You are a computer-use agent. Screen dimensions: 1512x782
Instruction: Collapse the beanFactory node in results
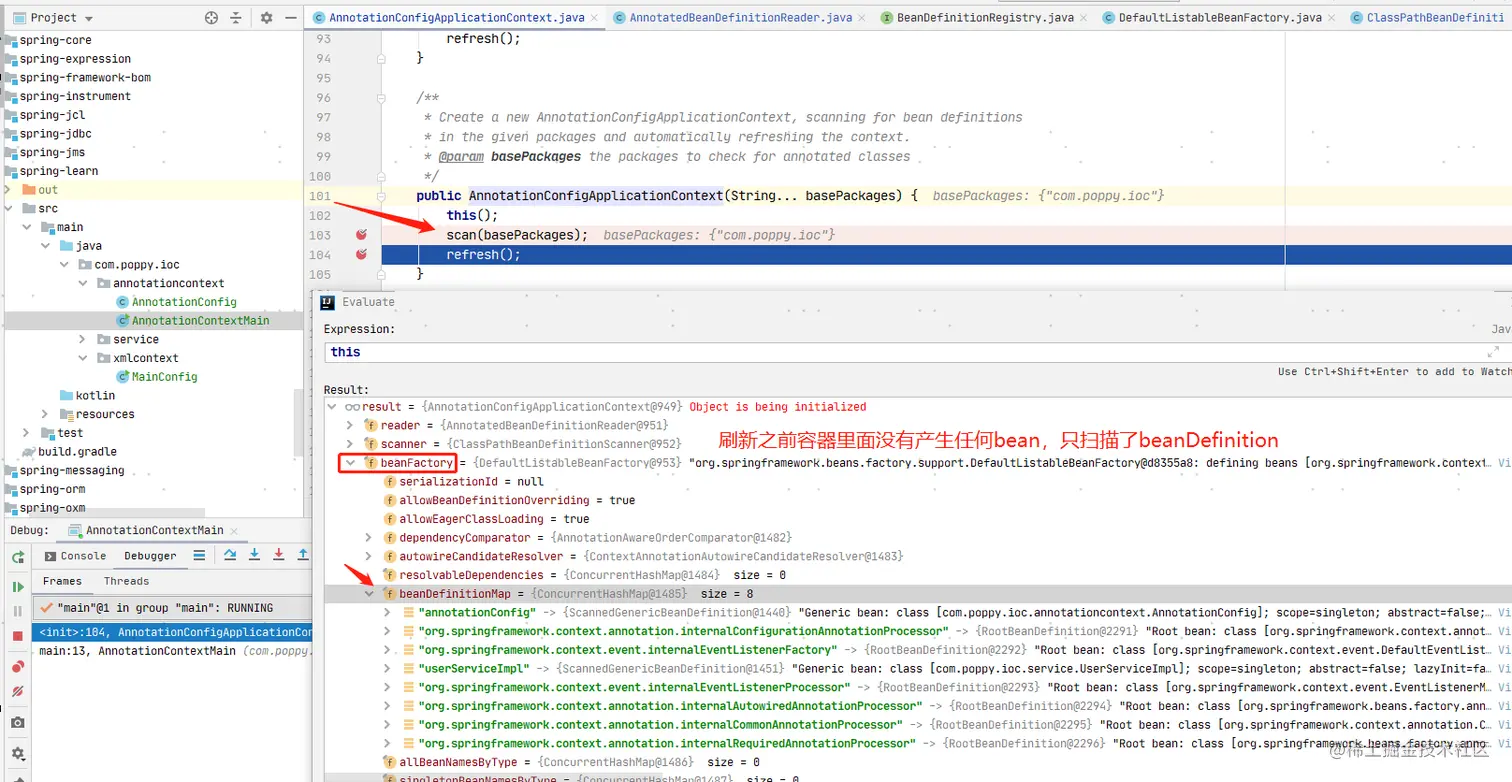[350, 463]
